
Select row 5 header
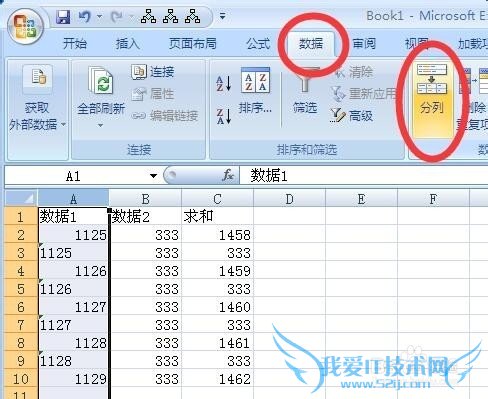point(21,289)
